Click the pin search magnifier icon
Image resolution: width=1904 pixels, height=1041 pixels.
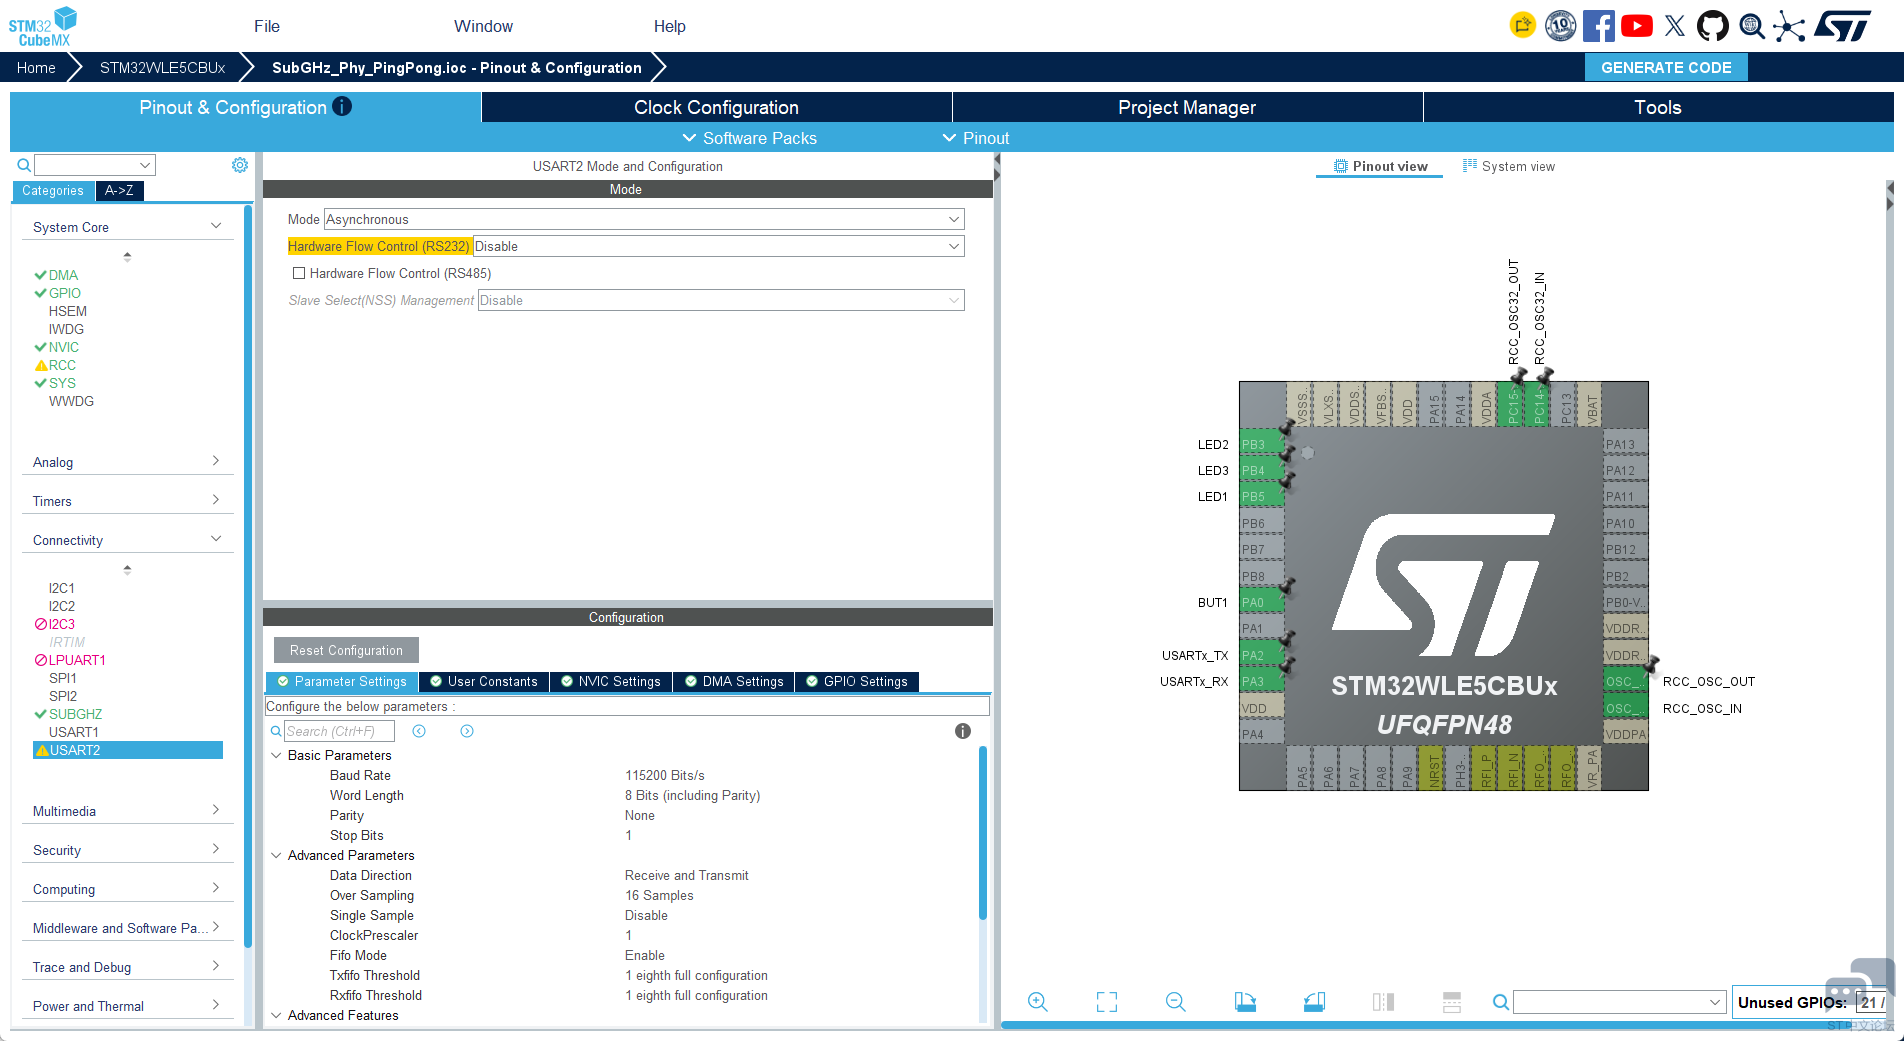click(x=1501, y=1002)
